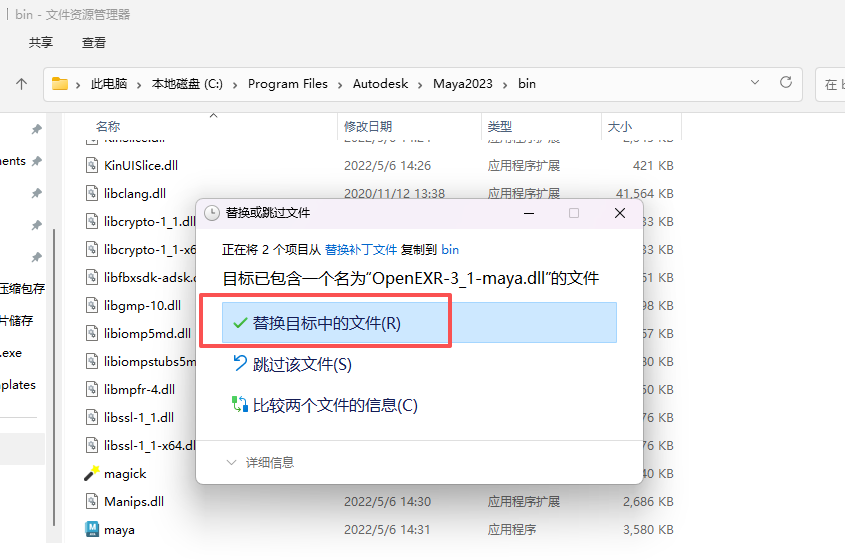Click the sidebar vertical scrollbar
845x560 pixels.
pos(54,377)
